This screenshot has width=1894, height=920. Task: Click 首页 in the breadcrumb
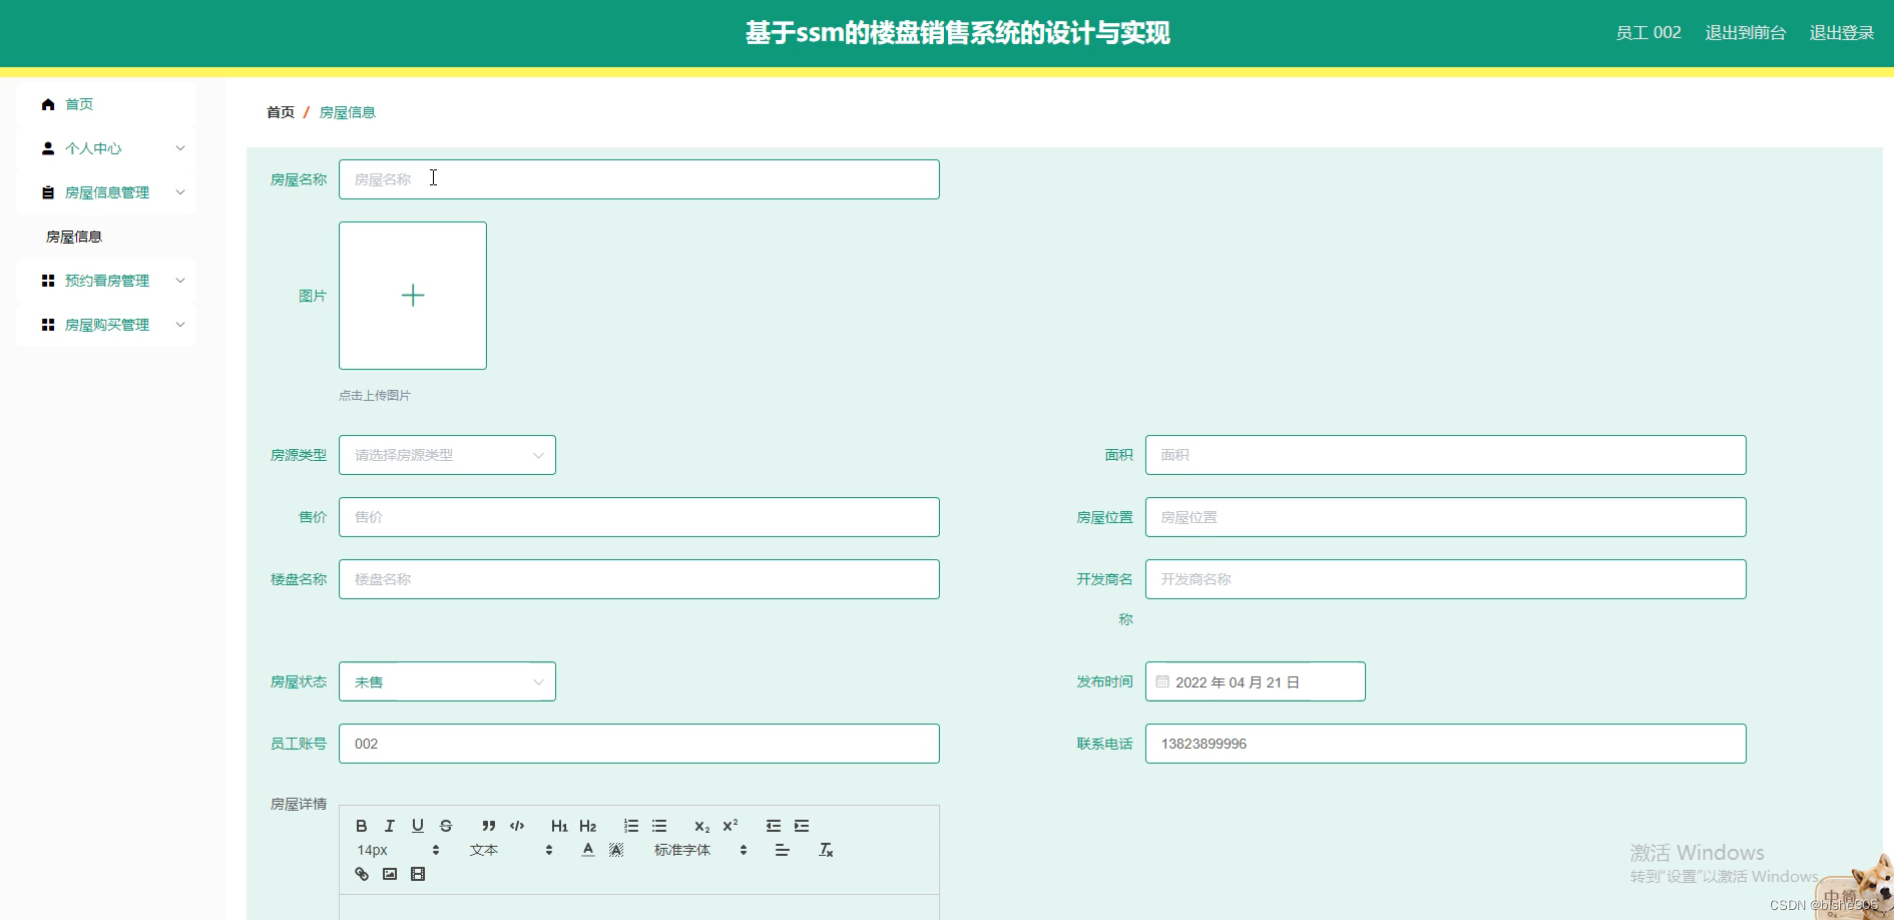[x=279, y=111]
